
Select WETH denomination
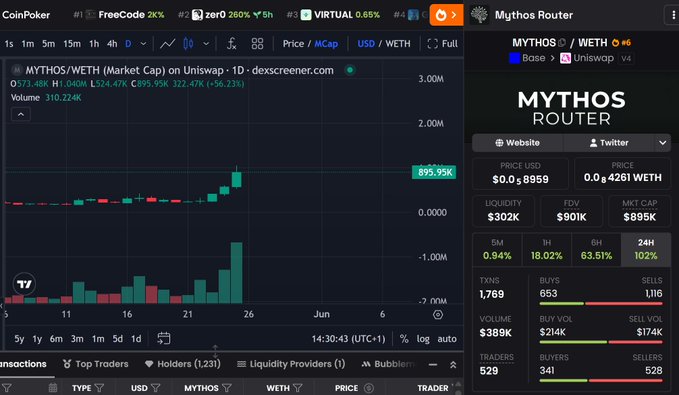398,44
